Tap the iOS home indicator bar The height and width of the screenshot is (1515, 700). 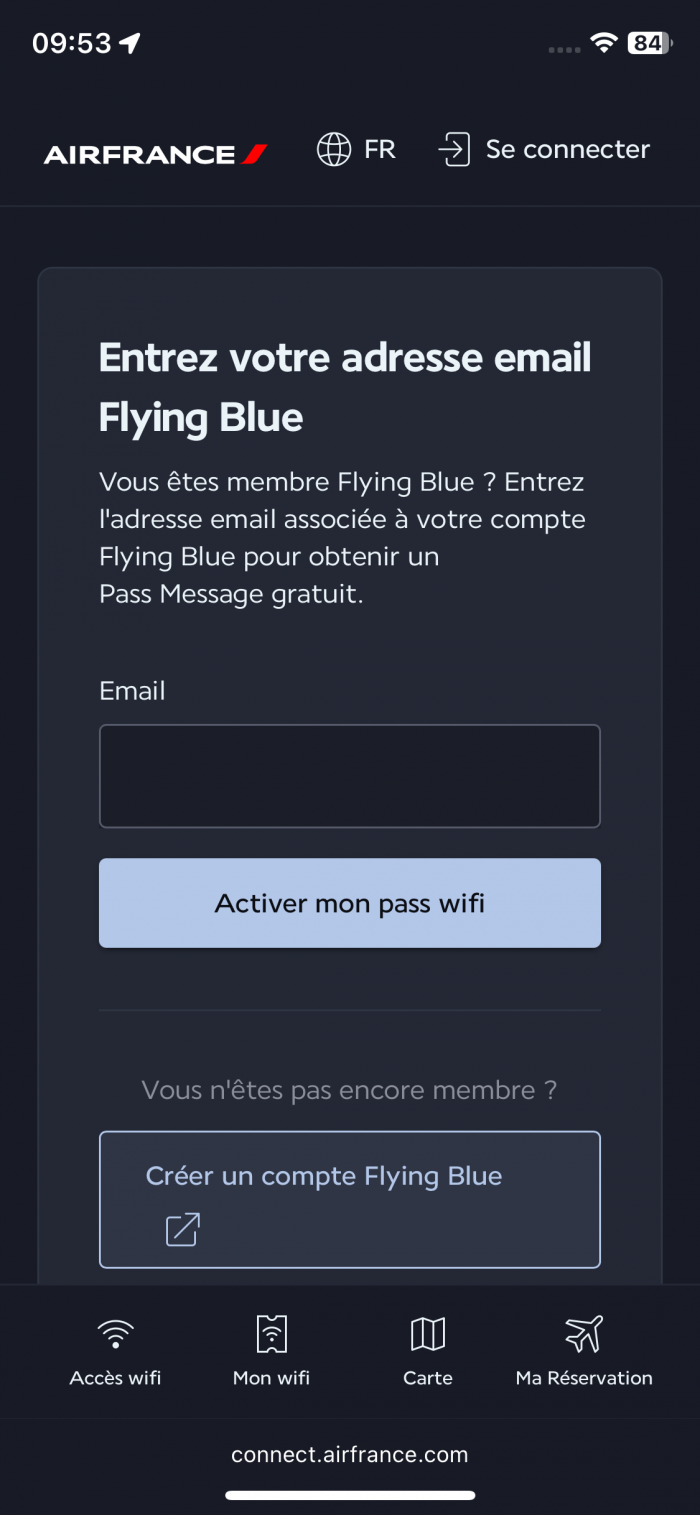tap(350, 1496)
